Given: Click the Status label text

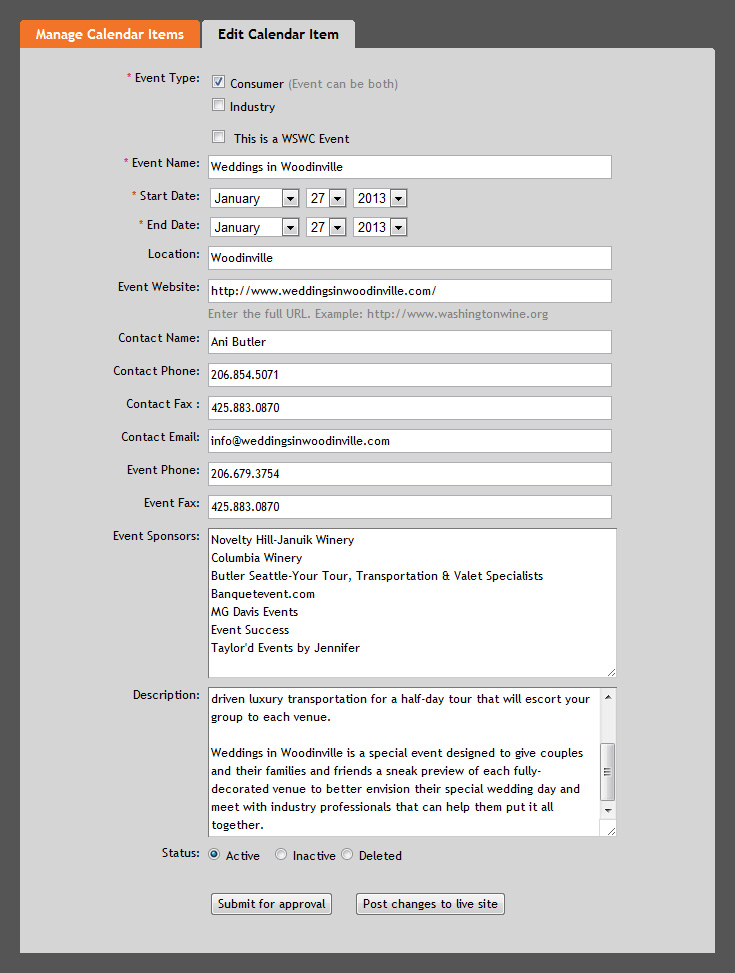Looking at the screenshot, I should coord(181,853).
